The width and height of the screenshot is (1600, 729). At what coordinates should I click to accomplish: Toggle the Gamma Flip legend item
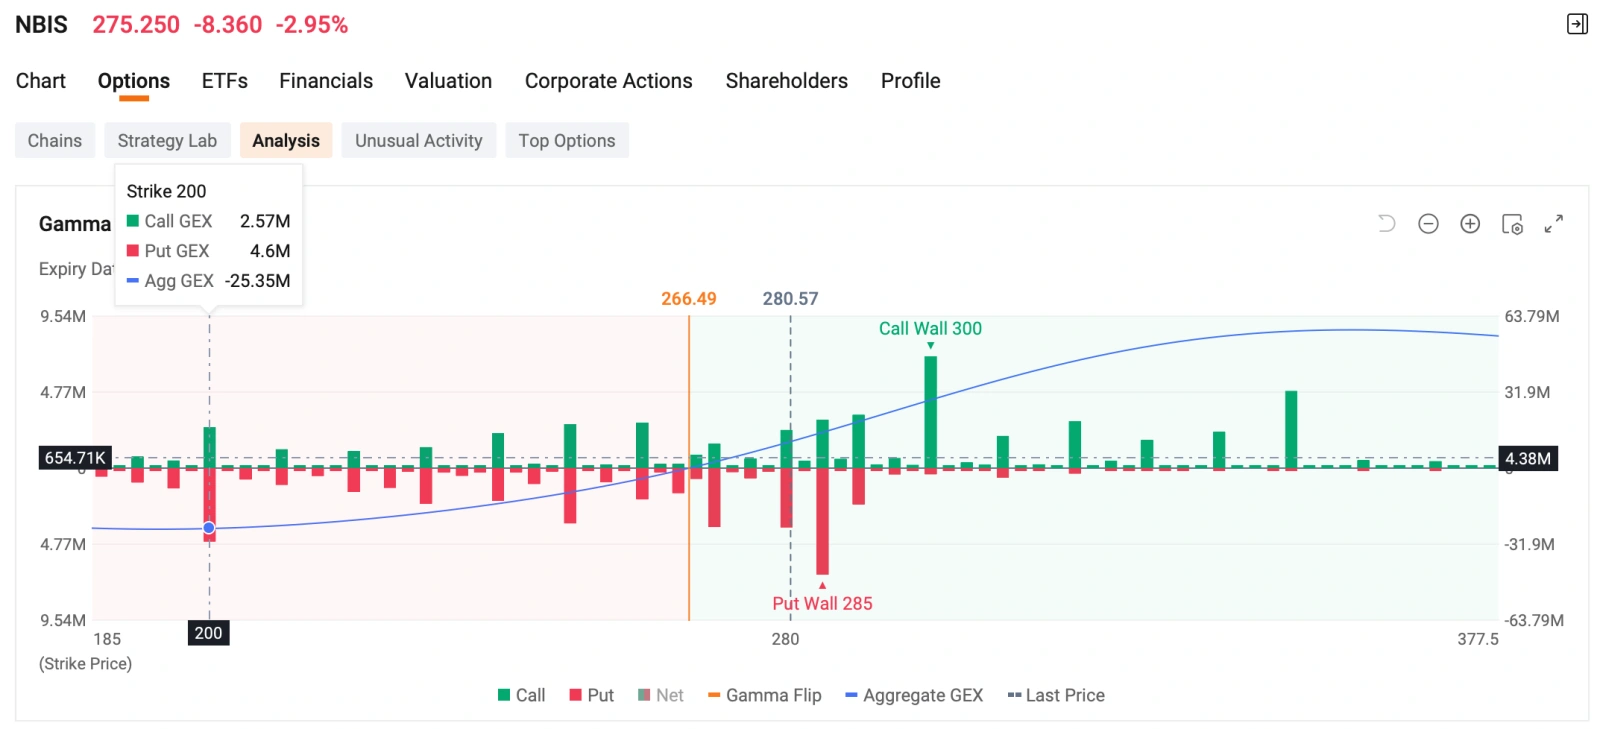coord(765,695)
